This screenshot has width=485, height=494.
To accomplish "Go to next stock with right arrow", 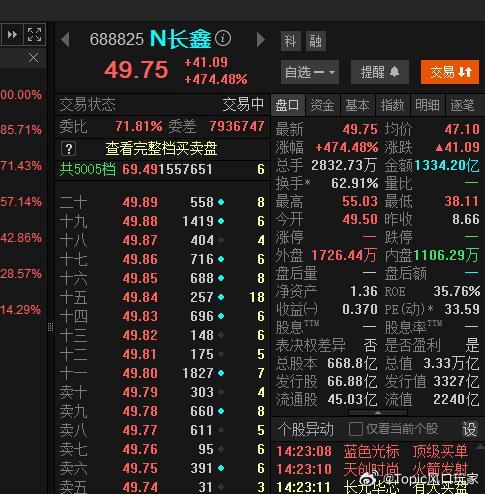I will pos(261,40).
